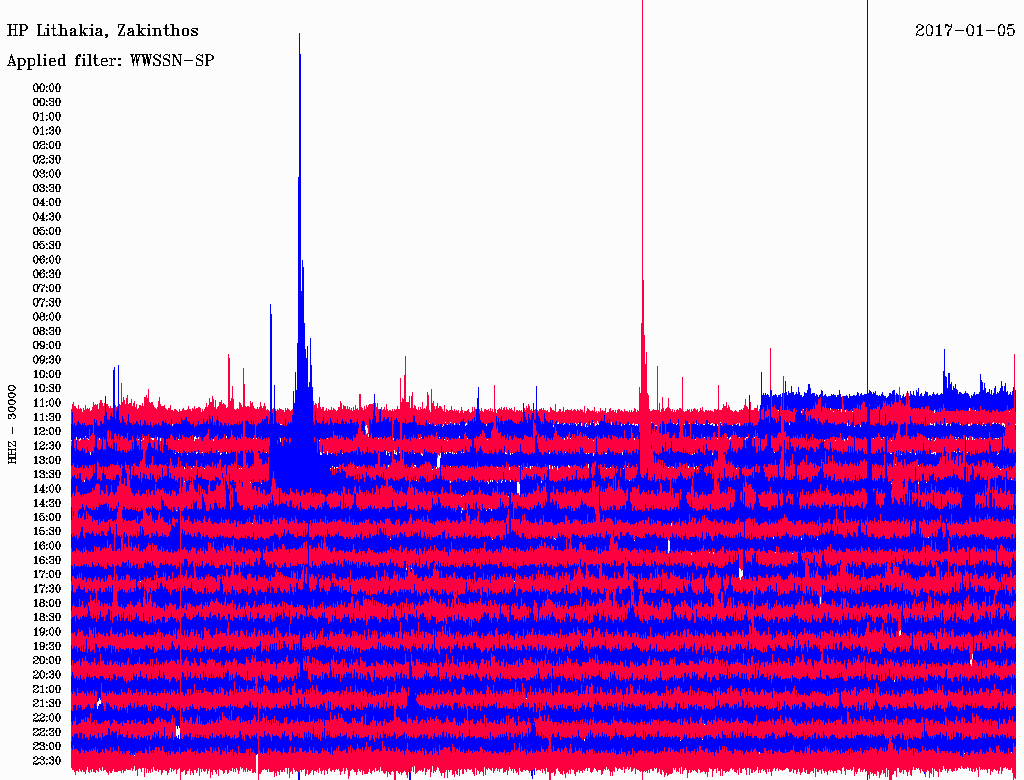This screenshot has height=780, width=1024.
Task: Click the '16:00' time label
Action: coord(47,546)
